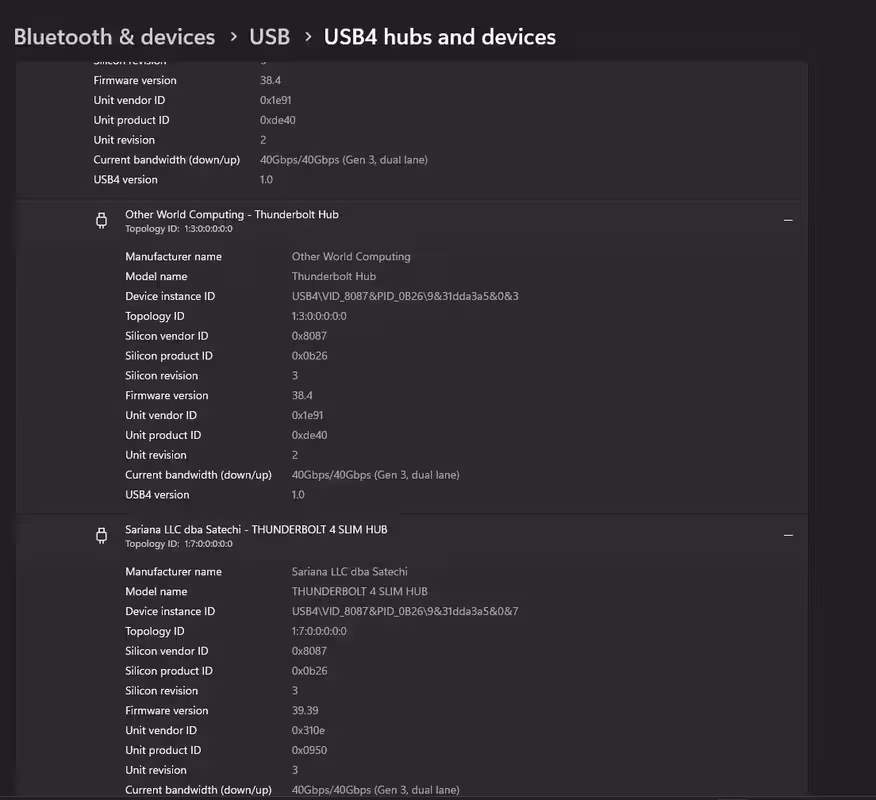Screen dimensions: 876x800
Task: Click the USB4 hubs and devices title
Action: point(440,37)
